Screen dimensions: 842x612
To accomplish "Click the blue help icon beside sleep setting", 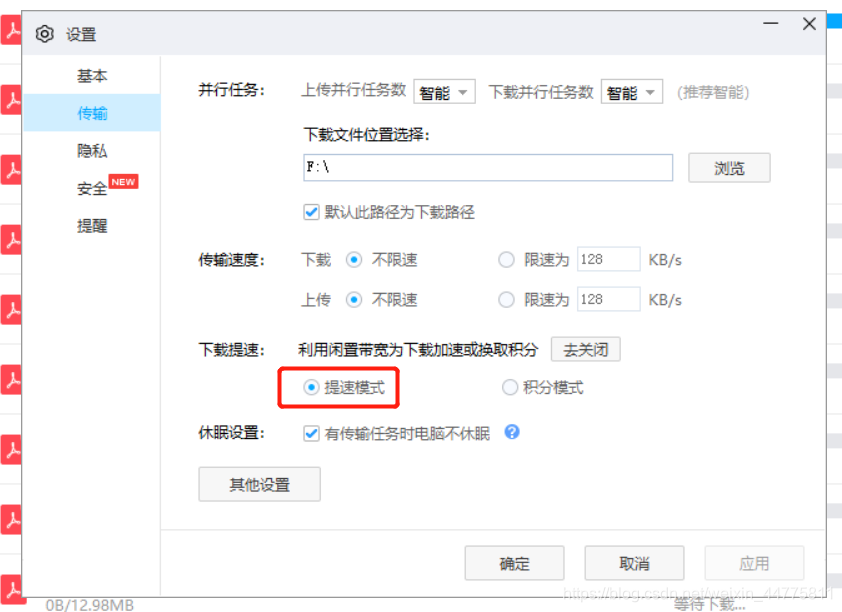I will point(512,432).
